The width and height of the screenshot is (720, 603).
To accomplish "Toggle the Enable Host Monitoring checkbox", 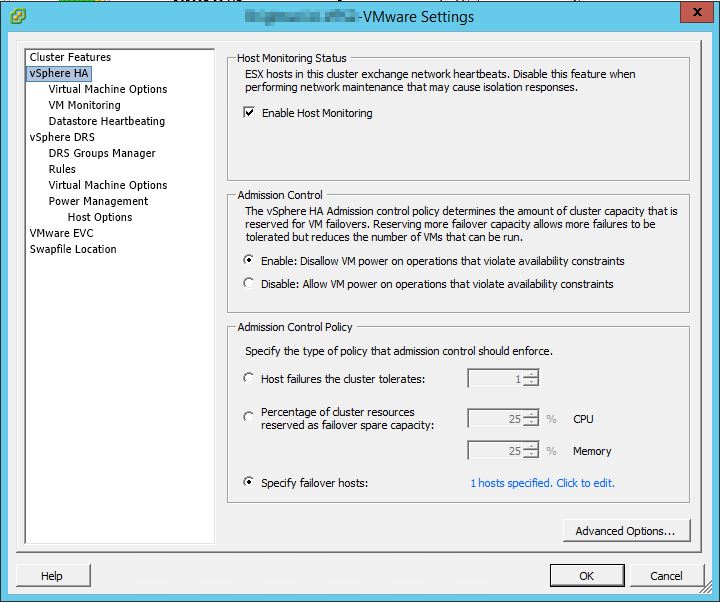I will (249, 113).
